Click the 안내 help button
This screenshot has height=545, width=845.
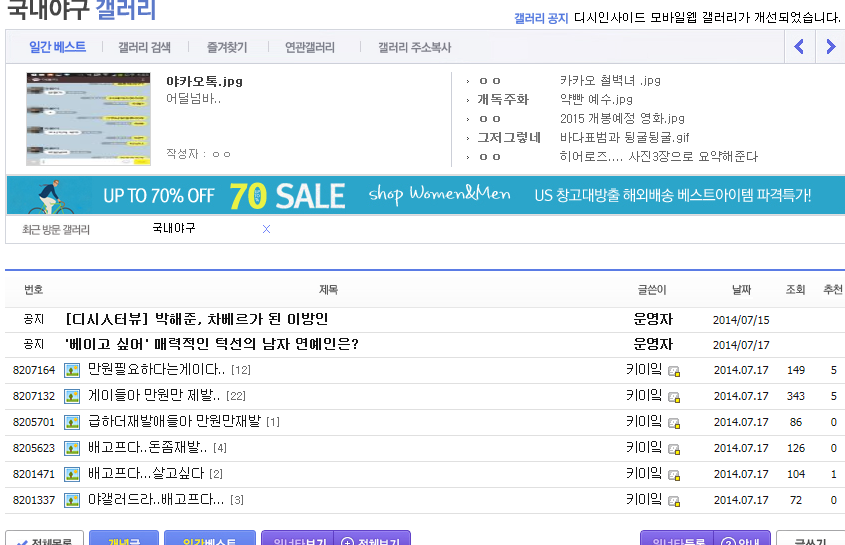click(742, 538)
